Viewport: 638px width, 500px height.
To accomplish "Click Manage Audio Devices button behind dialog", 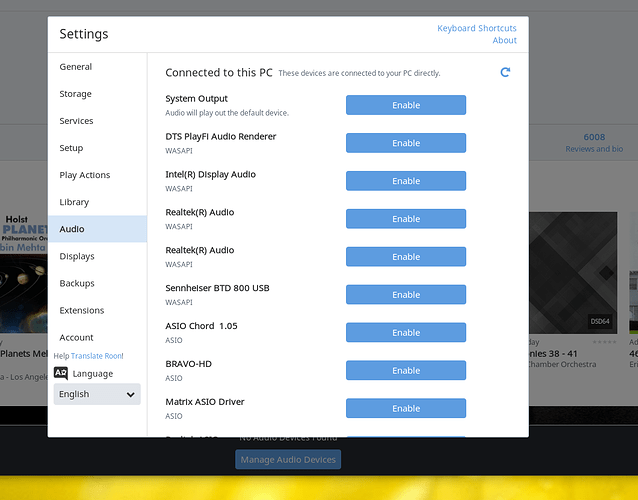I will coord(288,459).
